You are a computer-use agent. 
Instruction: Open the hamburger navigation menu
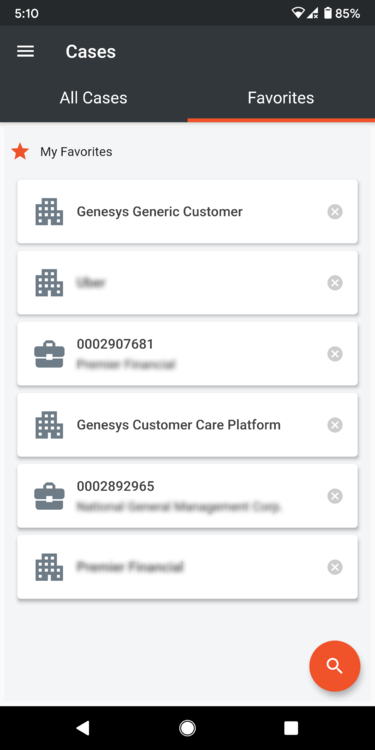[x=25, y=52]
